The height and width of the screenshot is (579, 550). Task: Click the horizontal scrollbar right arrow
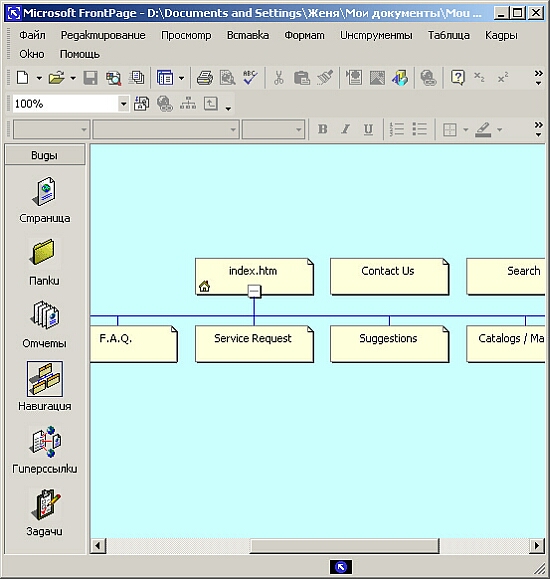(537, 545)
